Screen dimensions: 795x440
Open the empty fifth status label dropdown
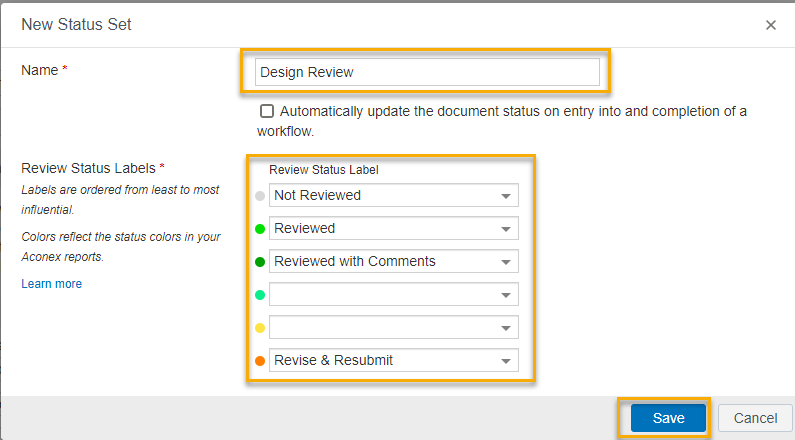point(393,327)
